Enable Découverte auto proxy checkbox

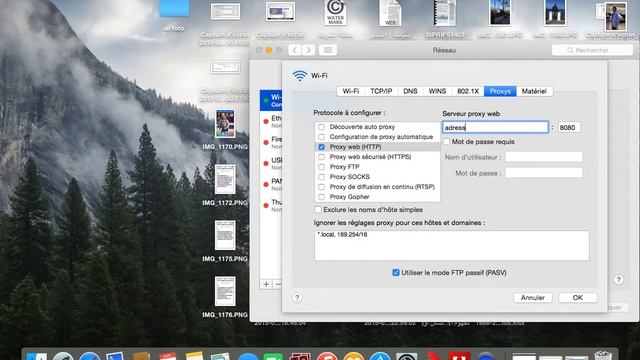click(321, 127)
